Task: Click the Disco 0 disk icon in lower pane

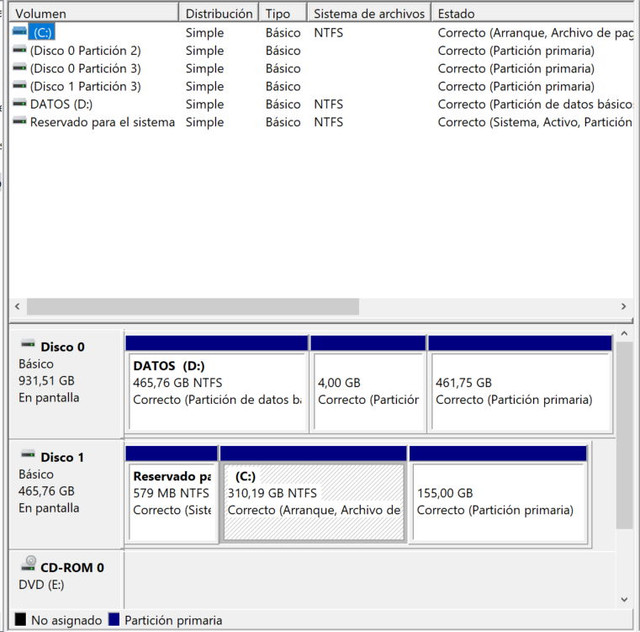Action: pos(28,344)
